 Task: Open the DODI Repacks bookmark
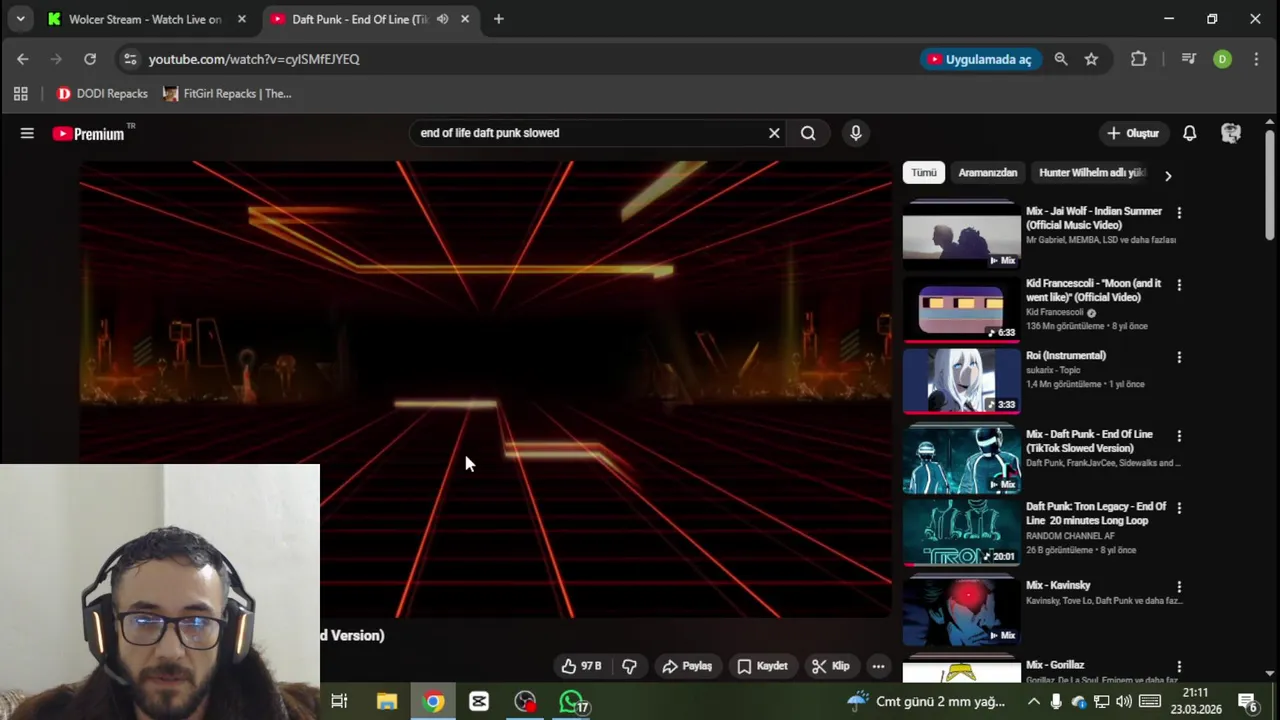click(x=103, y=94)
